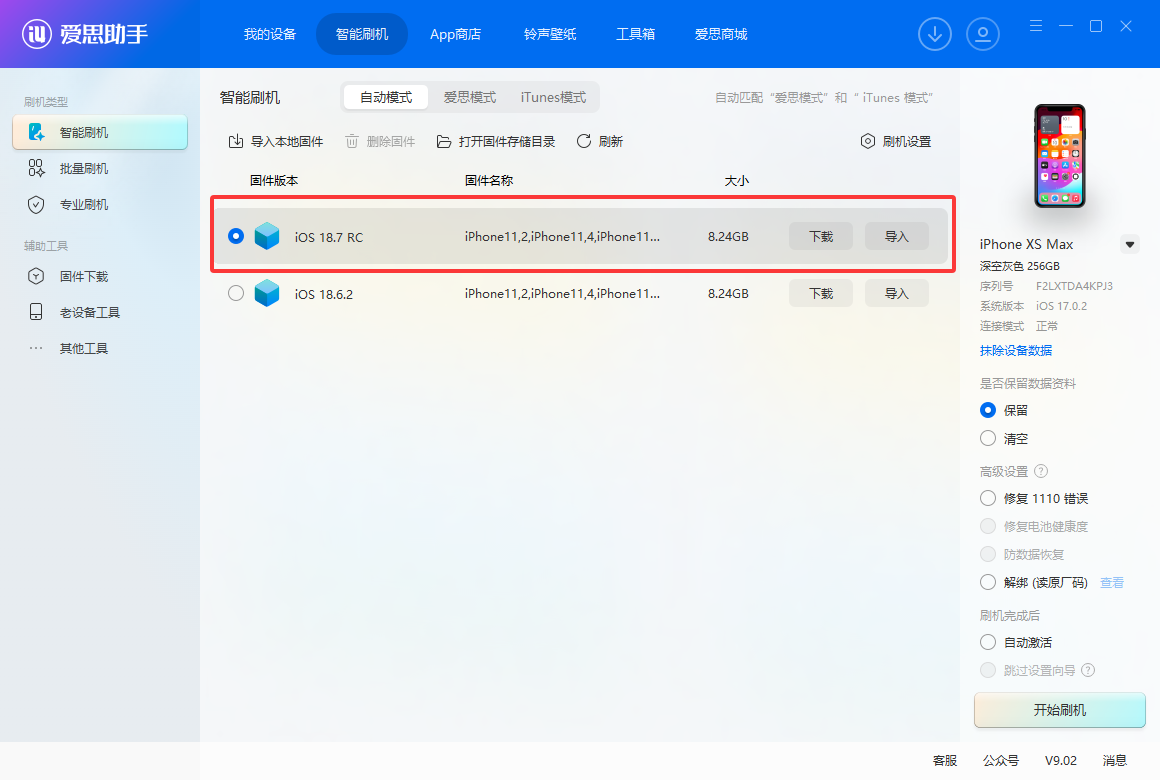Open the hamburger menu in the title bar
1160x780 pixels.
[x=1035, y=26]
